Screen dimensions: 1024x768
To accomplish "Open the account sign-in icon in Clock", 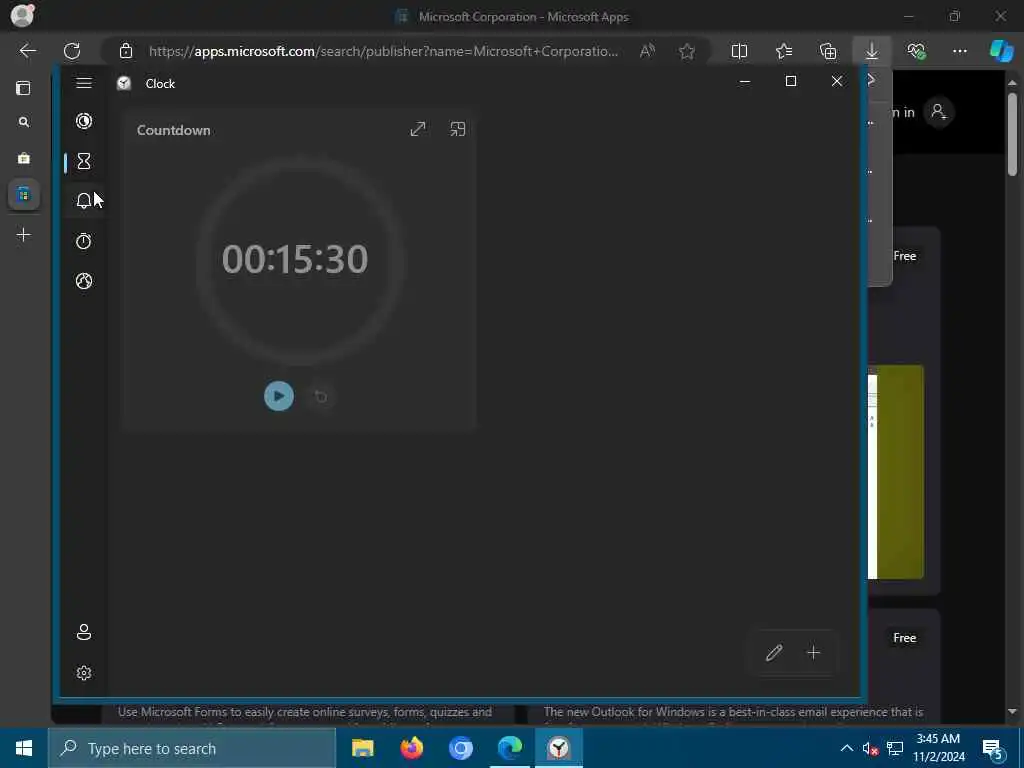I will [x=84, y=632].
